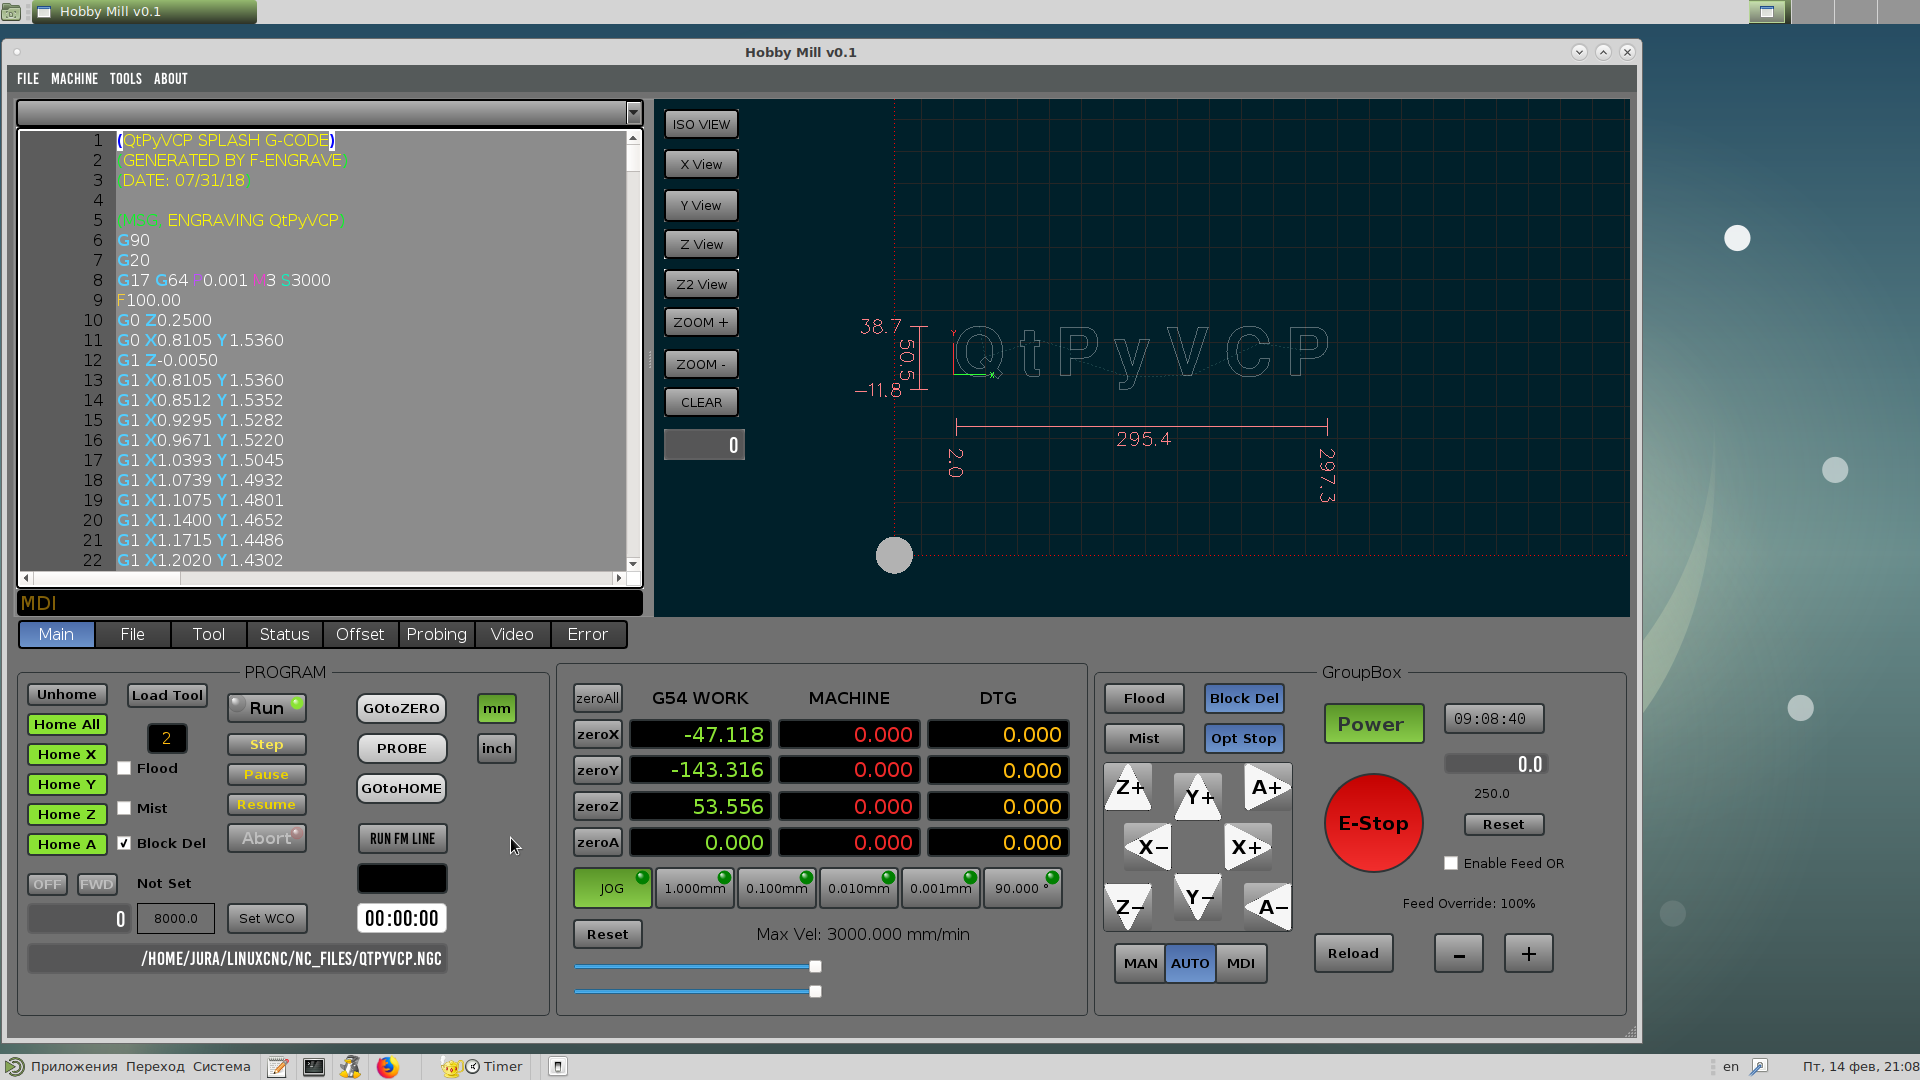Click GOtoZERO button
1920x1080 pixels.
401,708
